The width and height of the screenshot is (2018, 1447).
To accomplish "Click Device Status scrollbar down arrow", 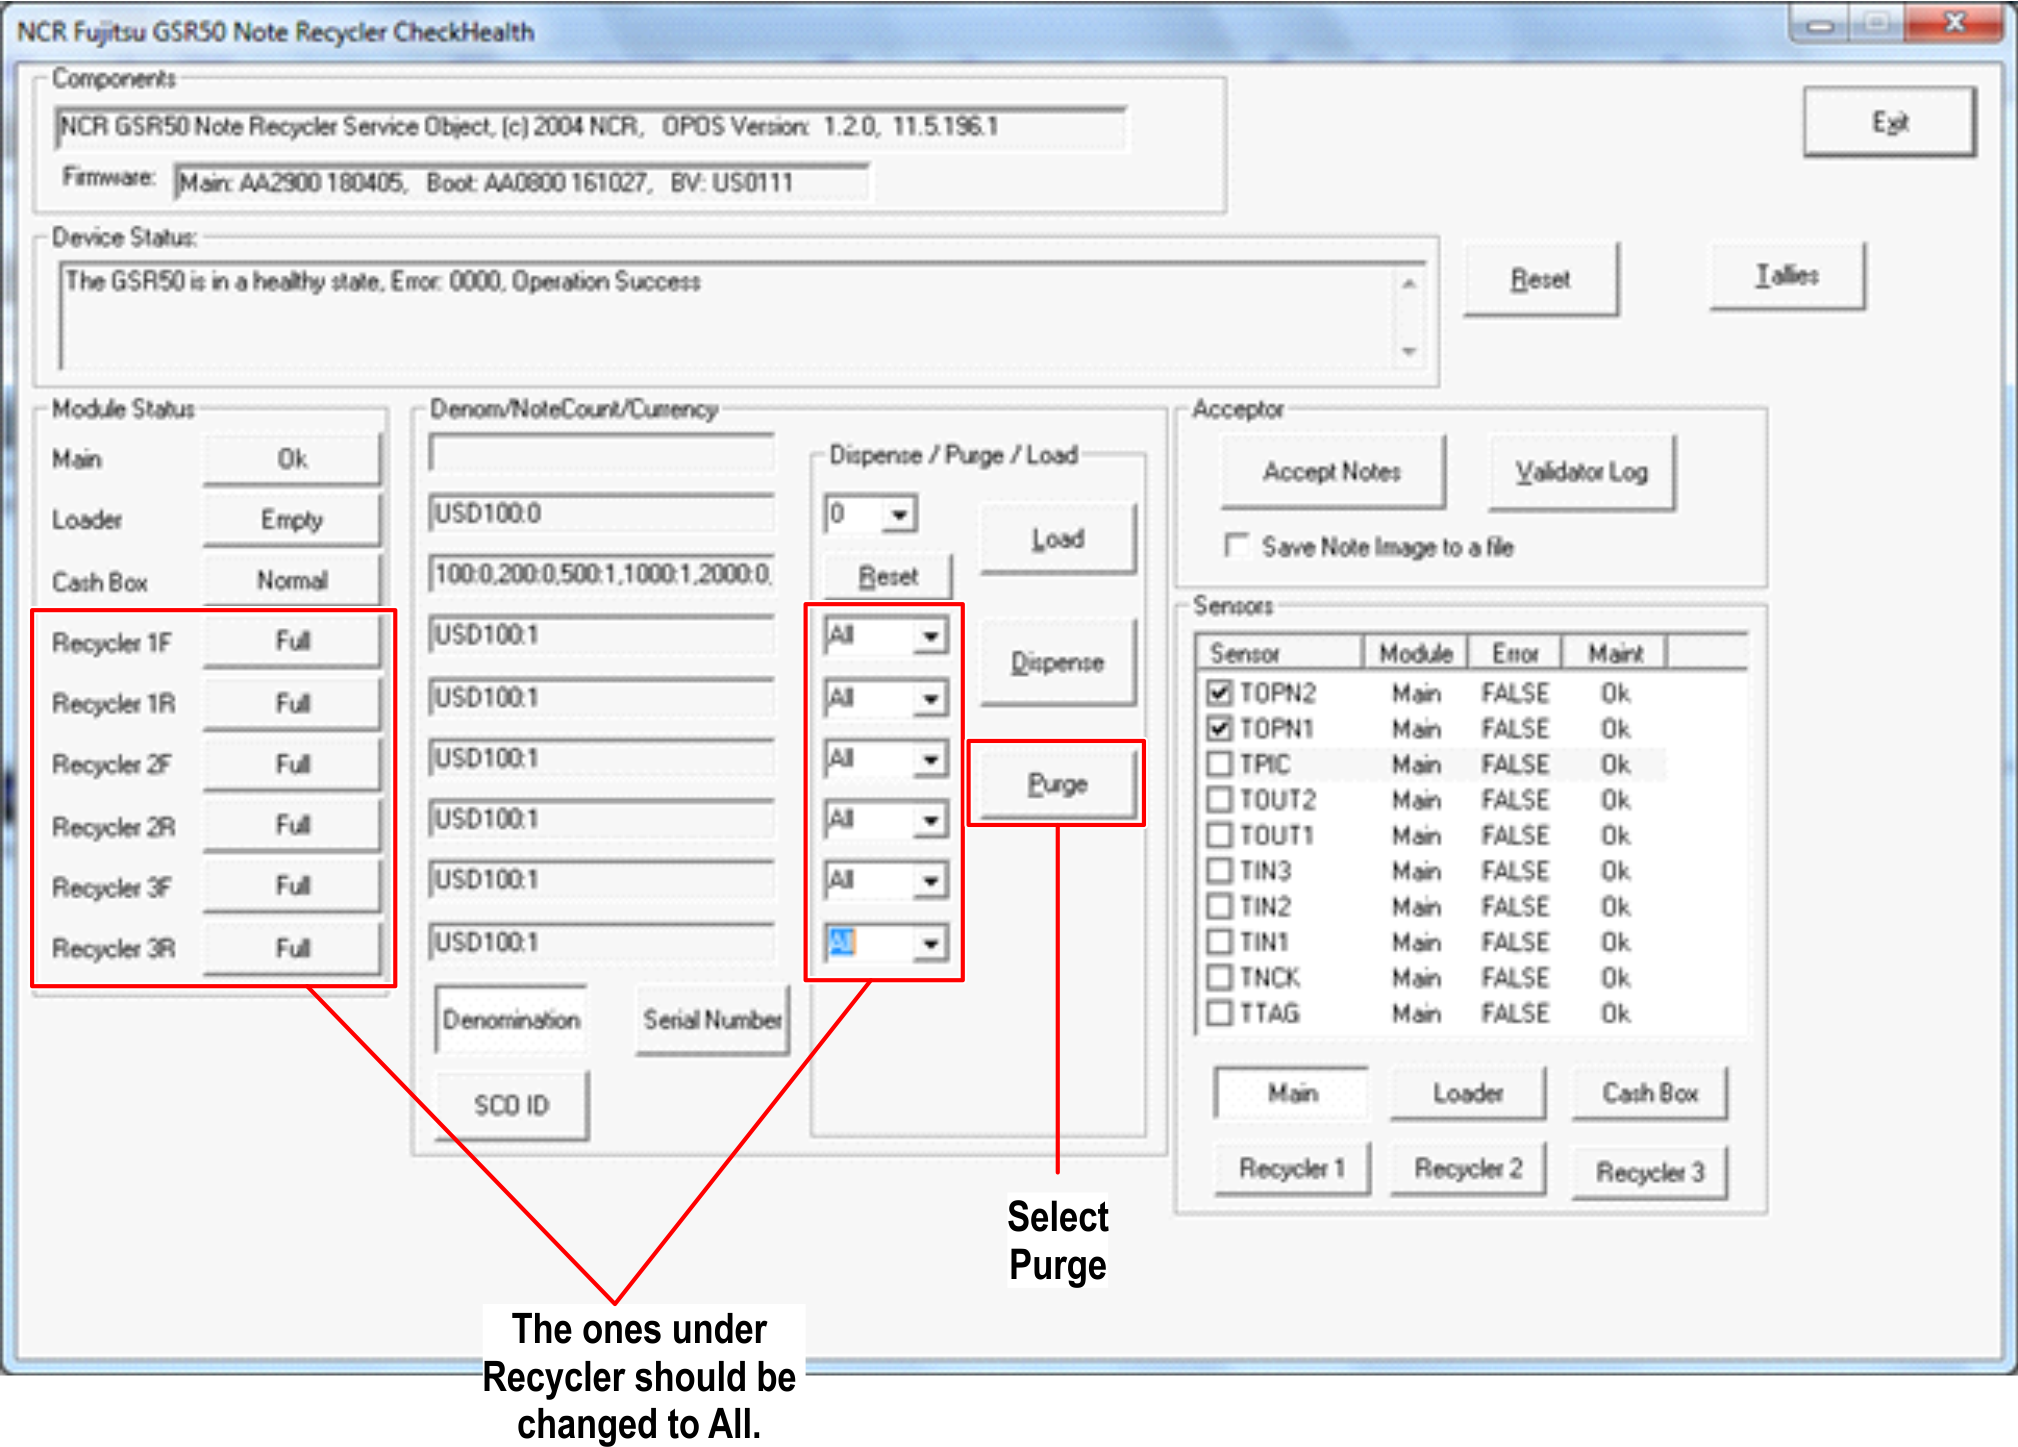I will pos(1409,352).
